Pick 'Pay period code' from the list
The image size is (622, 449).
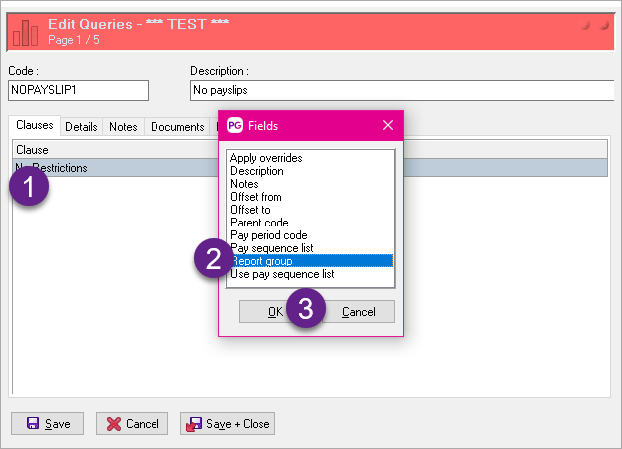point(267,235)
